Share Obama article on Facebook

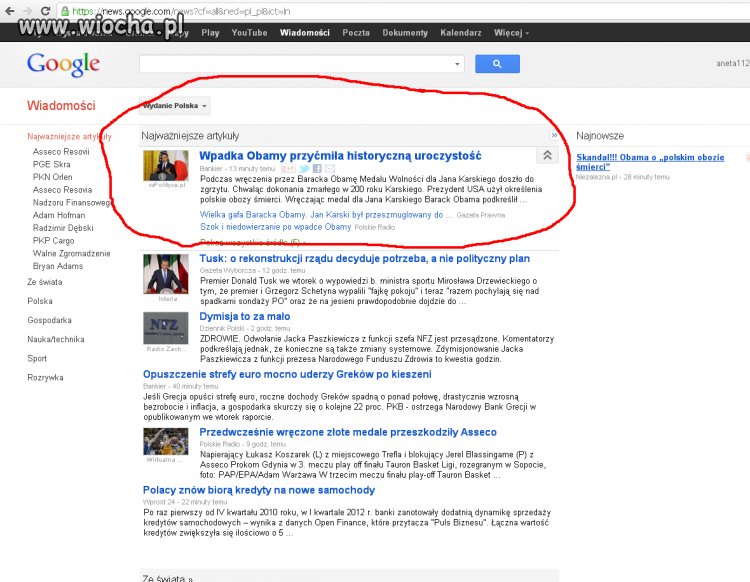[x=317, y=168]
